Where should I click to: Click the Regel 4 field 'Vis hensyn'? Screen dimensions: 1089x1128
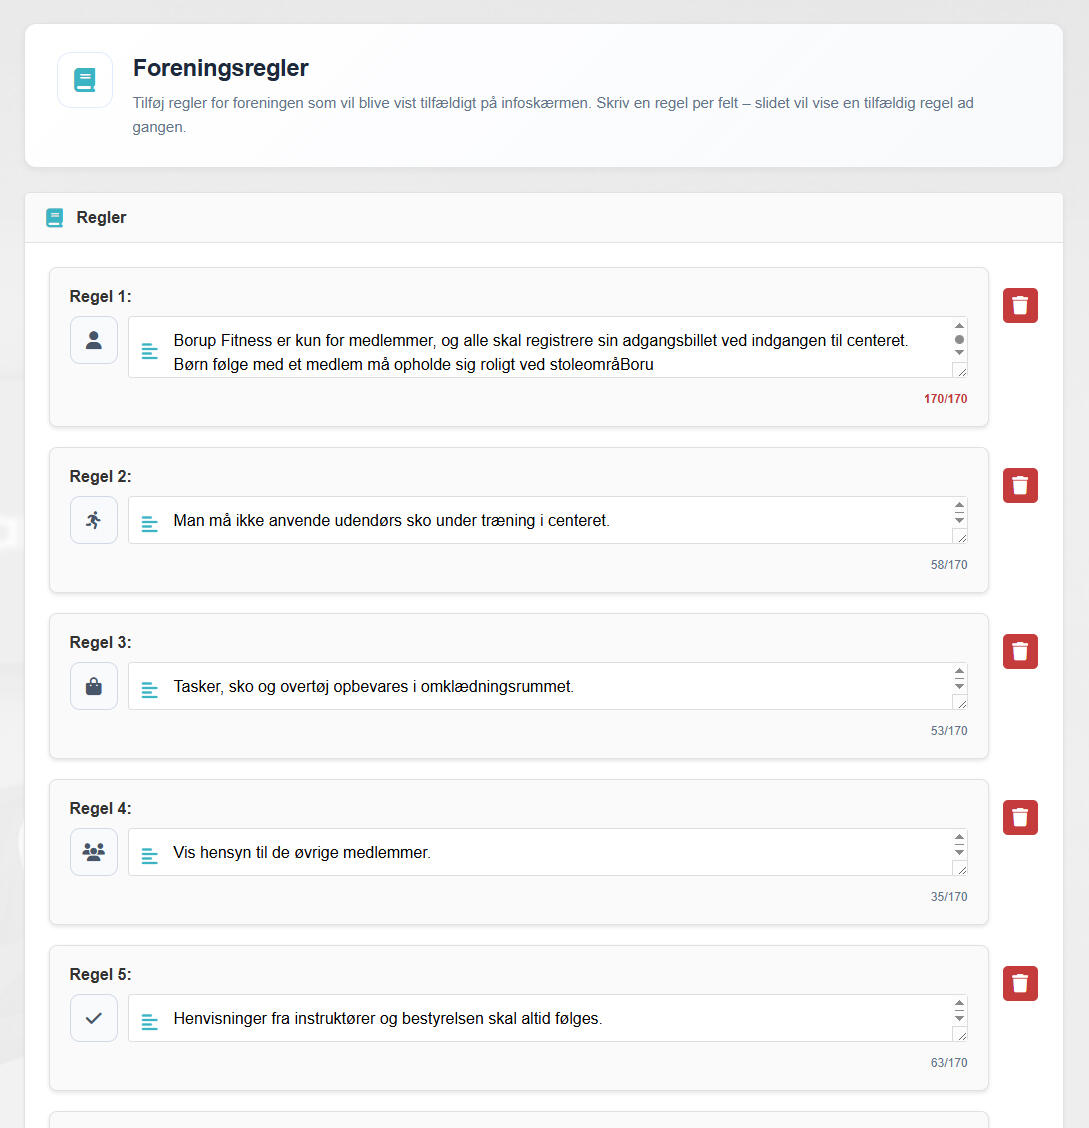click(x=547, y=852)
